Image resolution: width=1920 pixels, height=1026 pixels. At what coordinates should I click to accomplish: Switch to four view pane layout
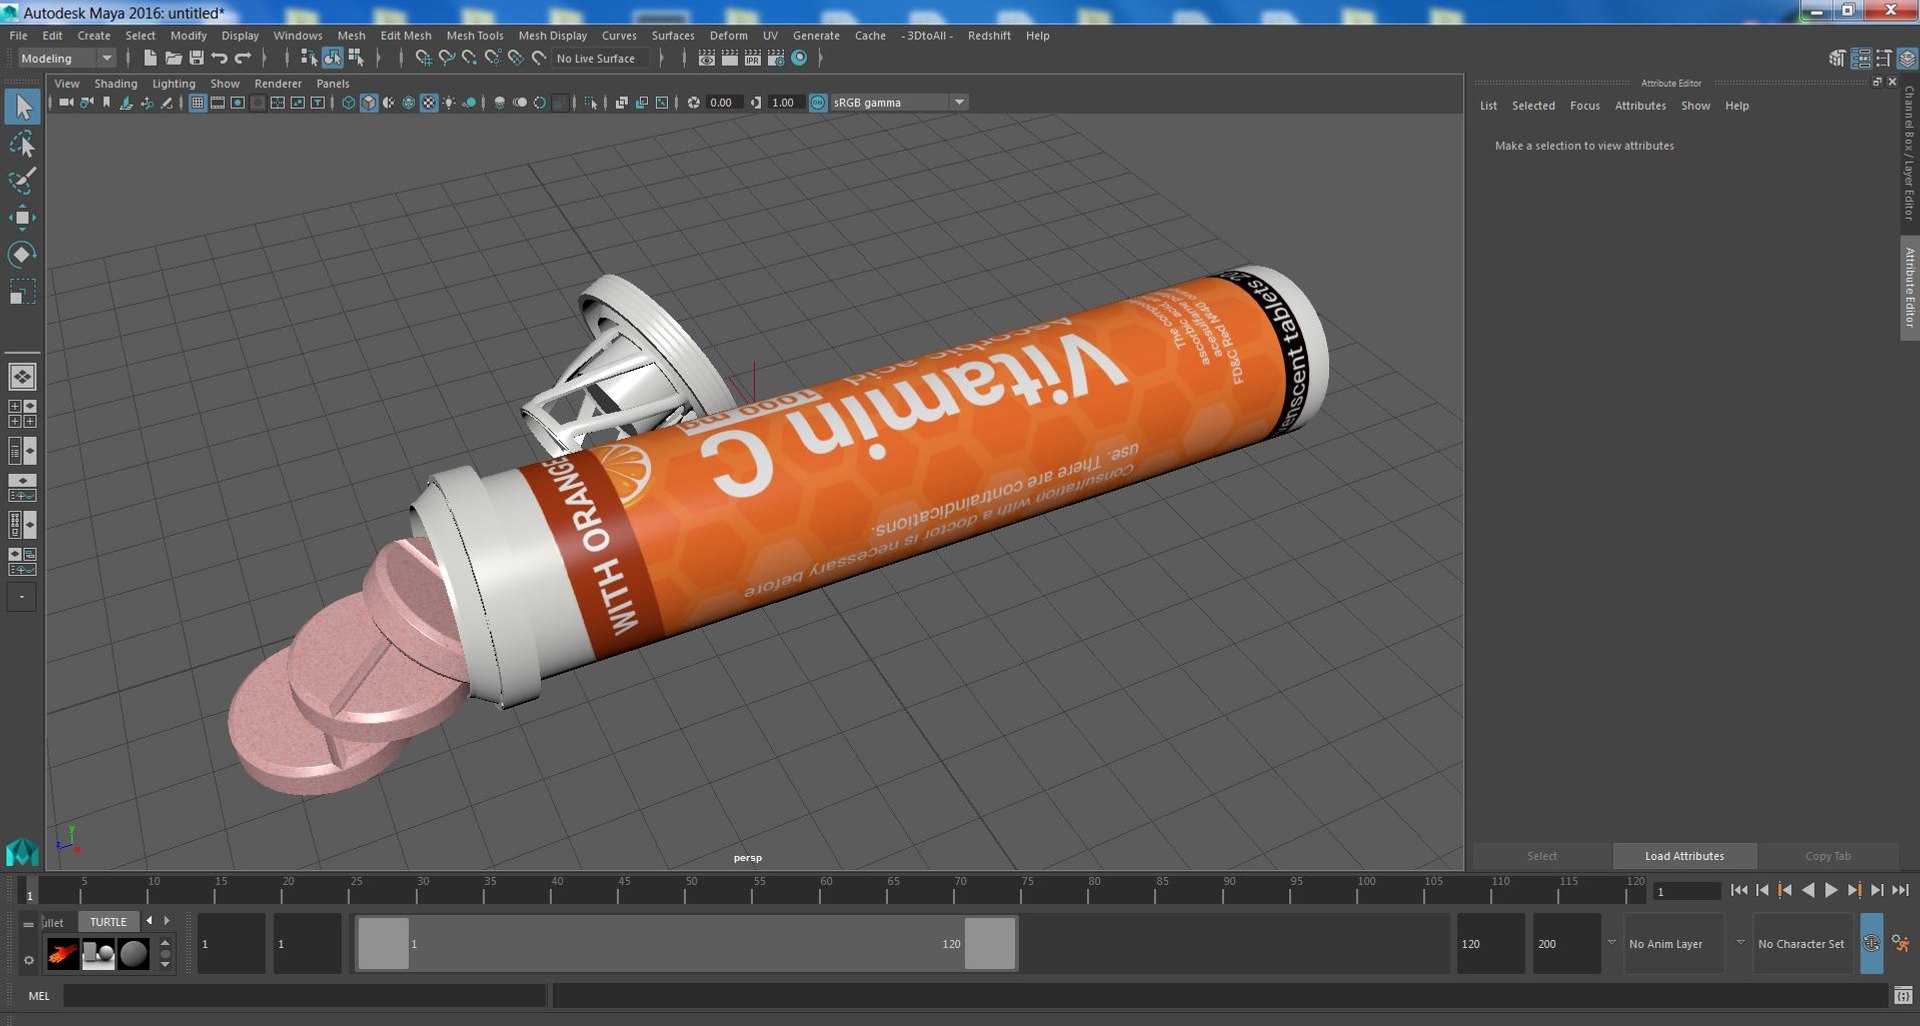click(x=22, y=414)
